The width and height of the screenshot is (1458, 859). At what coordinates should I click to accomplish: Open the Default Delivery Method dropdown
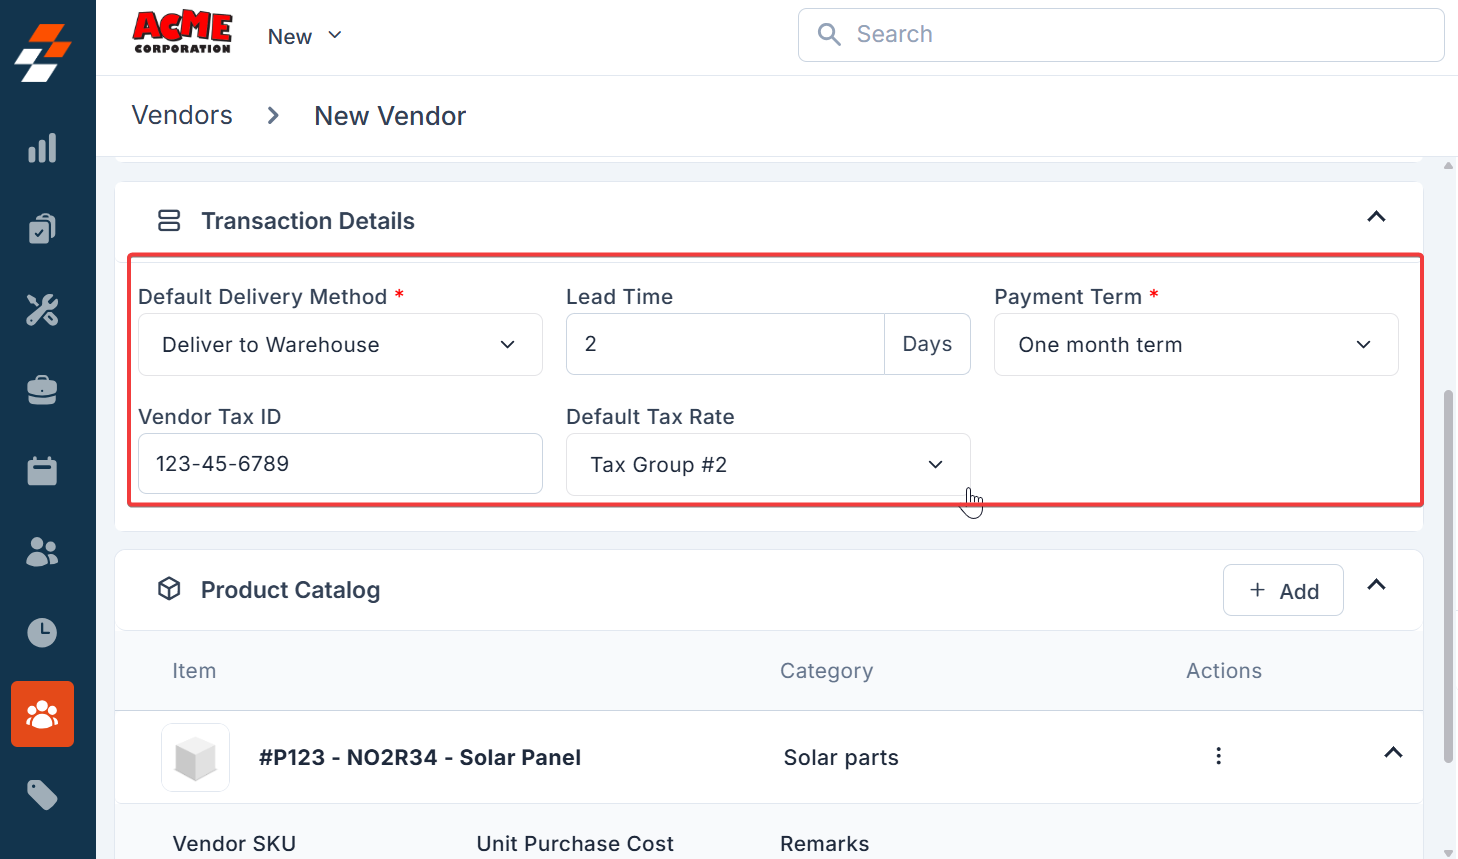pyautogui.click(x=340, y=345)
